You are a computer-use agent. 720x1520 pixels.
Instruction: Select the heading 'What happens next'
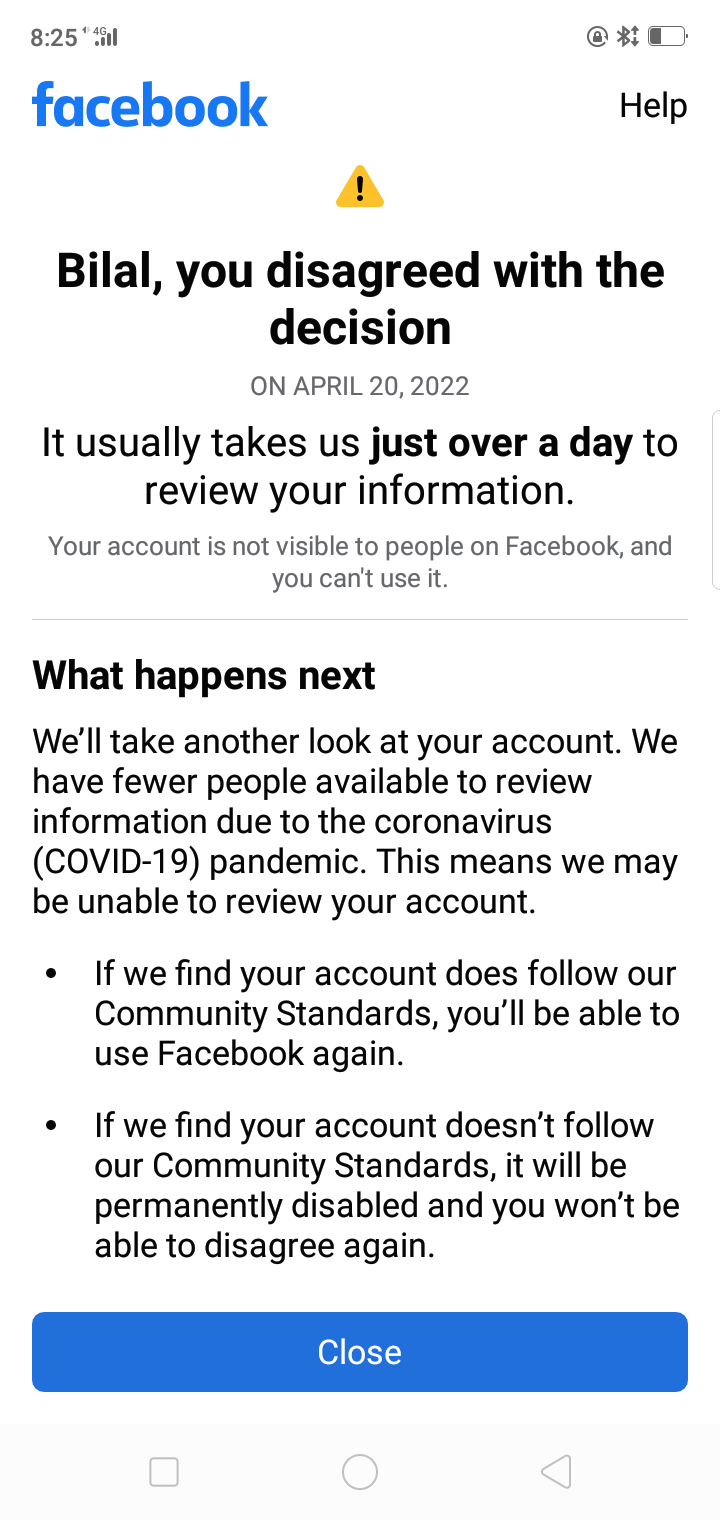(203, 675)
